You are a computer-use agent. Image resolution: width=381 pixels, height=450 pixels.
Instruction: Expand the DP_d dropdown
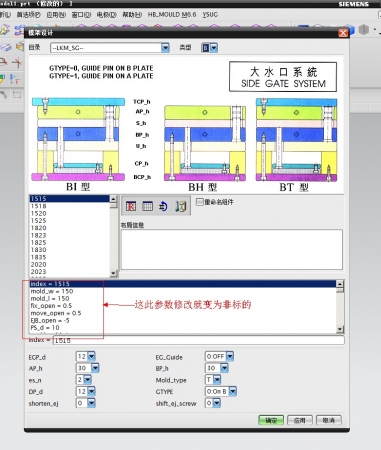click(x=91, y=391)
